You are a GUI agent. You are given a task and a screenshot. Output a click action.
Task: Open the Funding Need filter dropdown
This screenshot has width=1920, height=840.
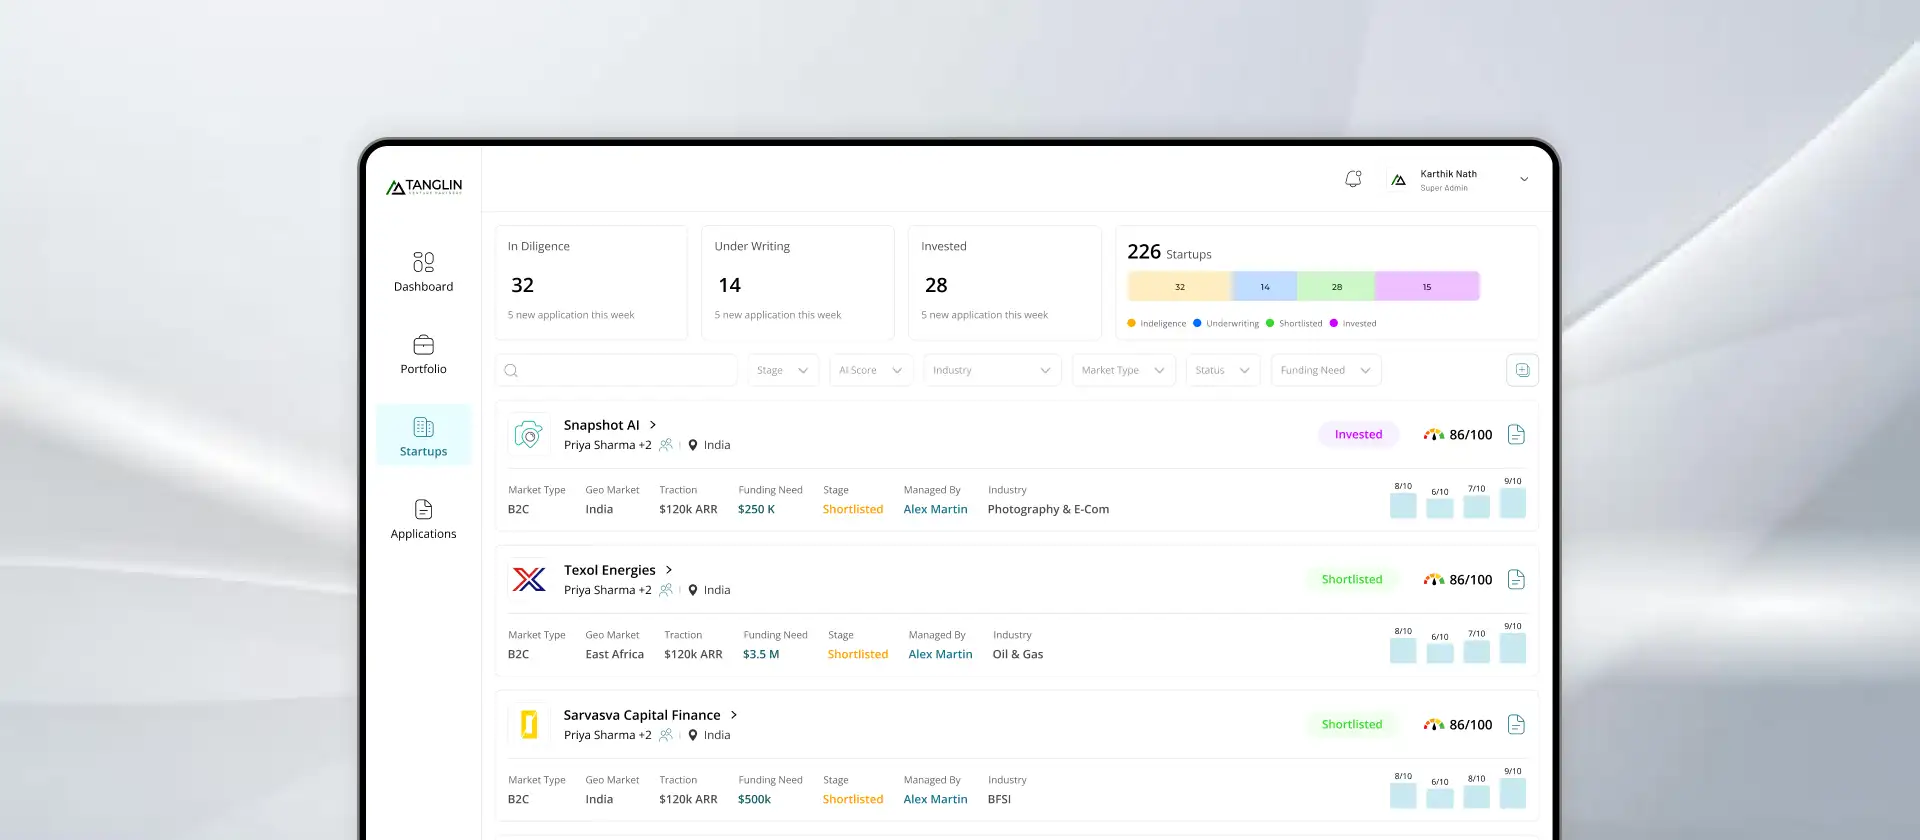[x=1325, y=370]
